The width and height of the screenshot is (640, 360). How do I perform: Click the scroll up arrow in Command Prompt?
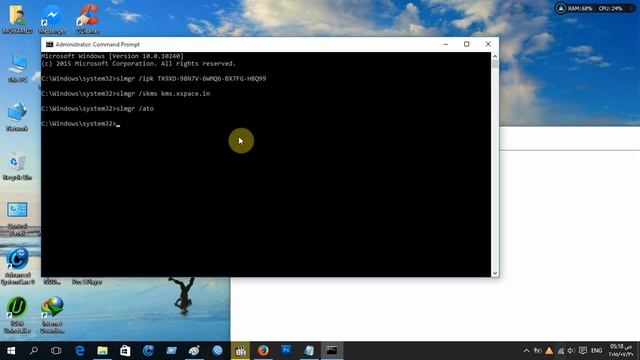coord(495,56)
